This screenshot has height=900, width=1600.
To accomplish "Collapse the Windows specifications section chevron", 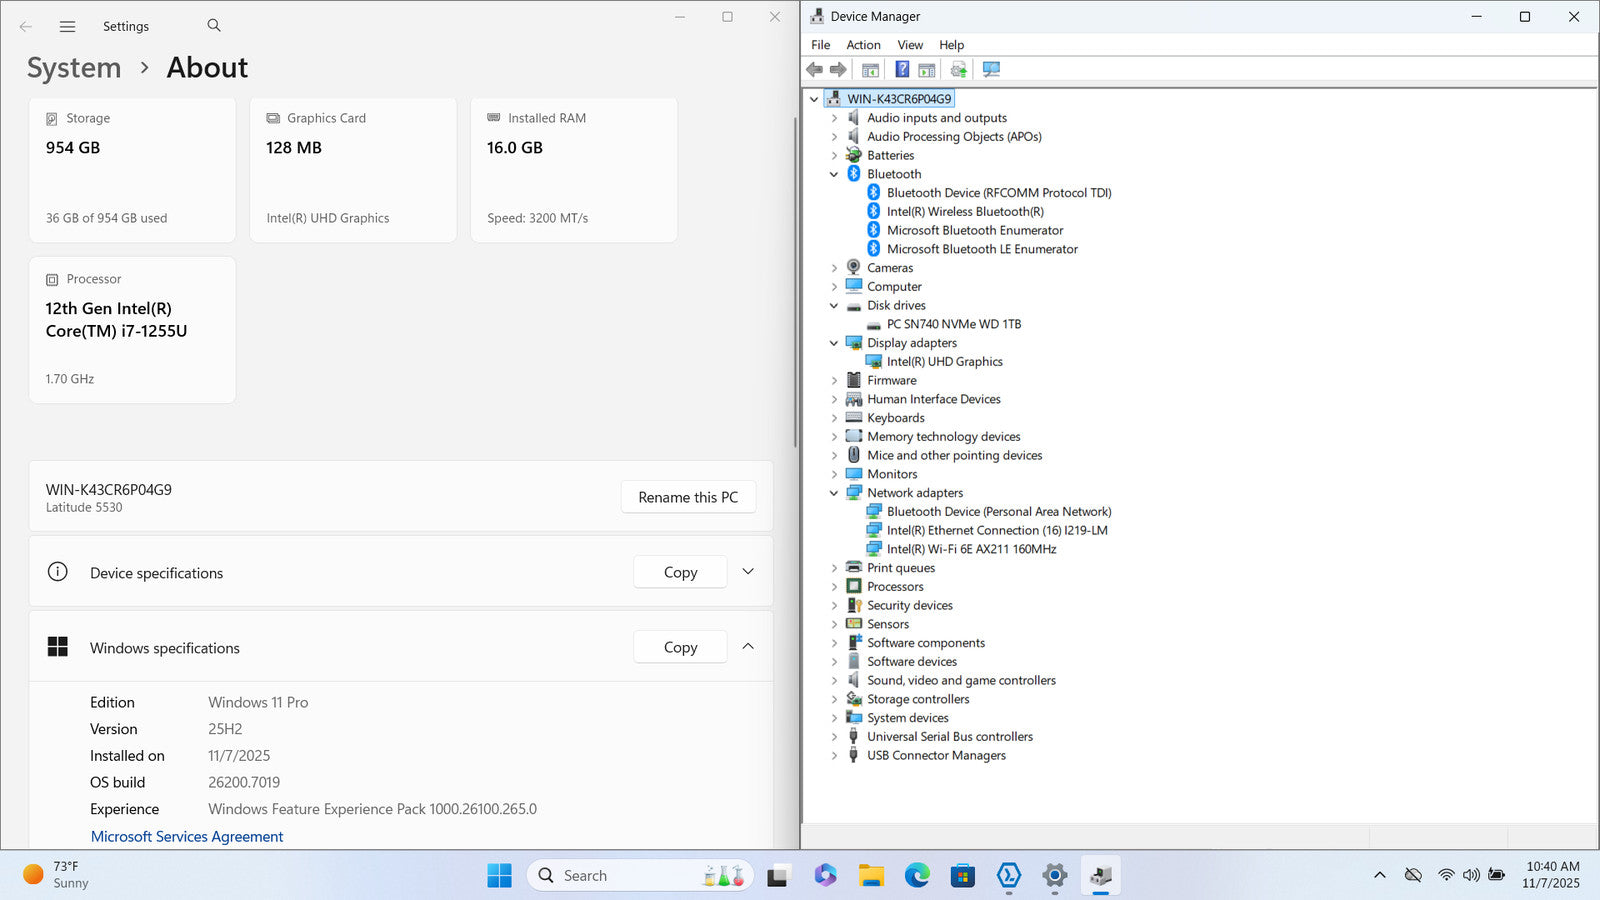I will (748, 647).
